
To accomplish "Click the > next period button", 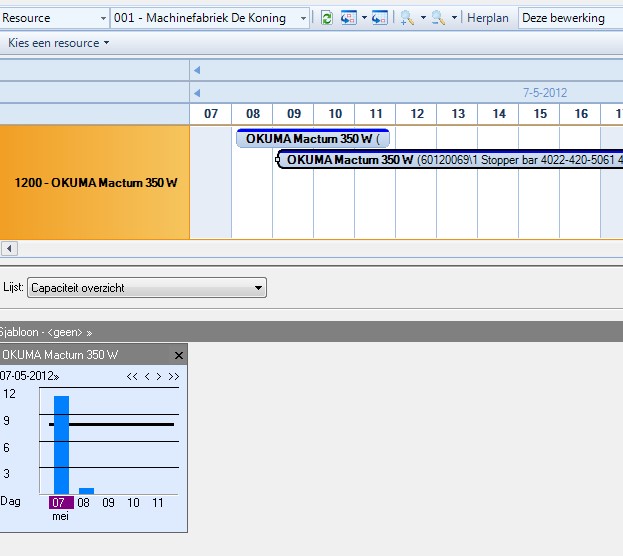I will pos(159,376).
